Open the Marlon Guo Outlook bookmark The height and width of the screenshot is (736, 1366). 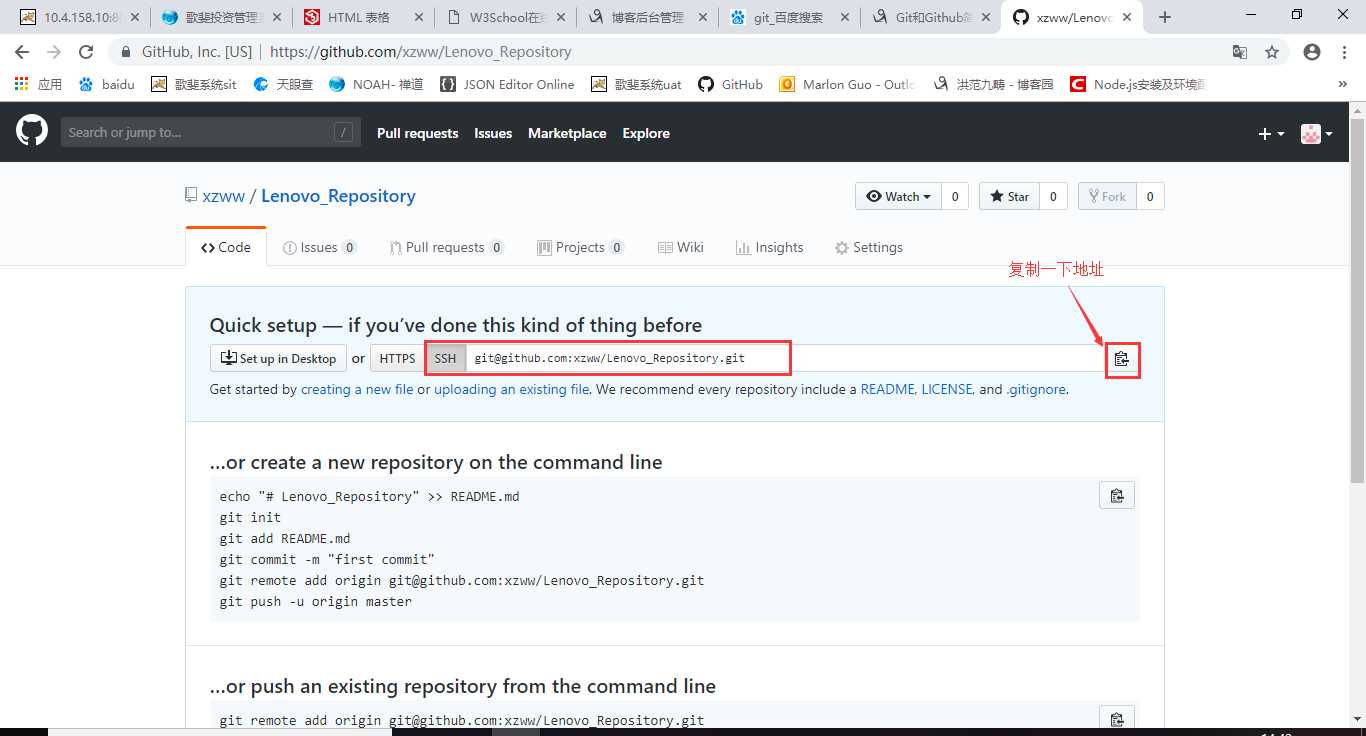click(847, 84)
